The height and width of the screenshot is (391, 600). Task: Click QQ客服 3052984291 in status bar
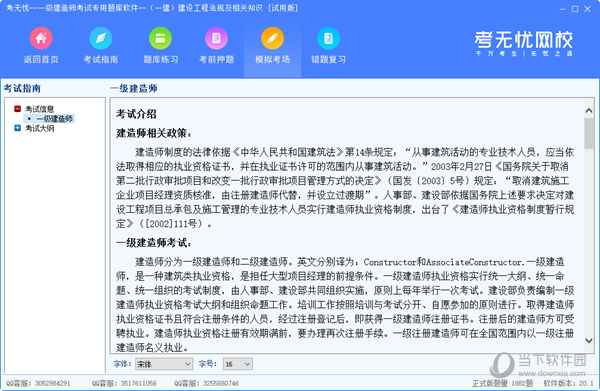(38, 383)
